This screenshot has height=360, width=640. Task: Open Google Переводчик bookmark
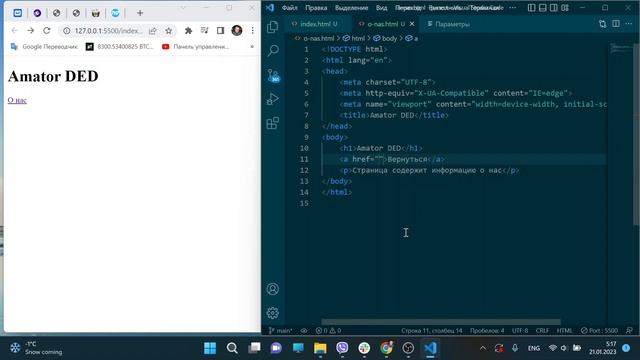(x=44, y=47)
